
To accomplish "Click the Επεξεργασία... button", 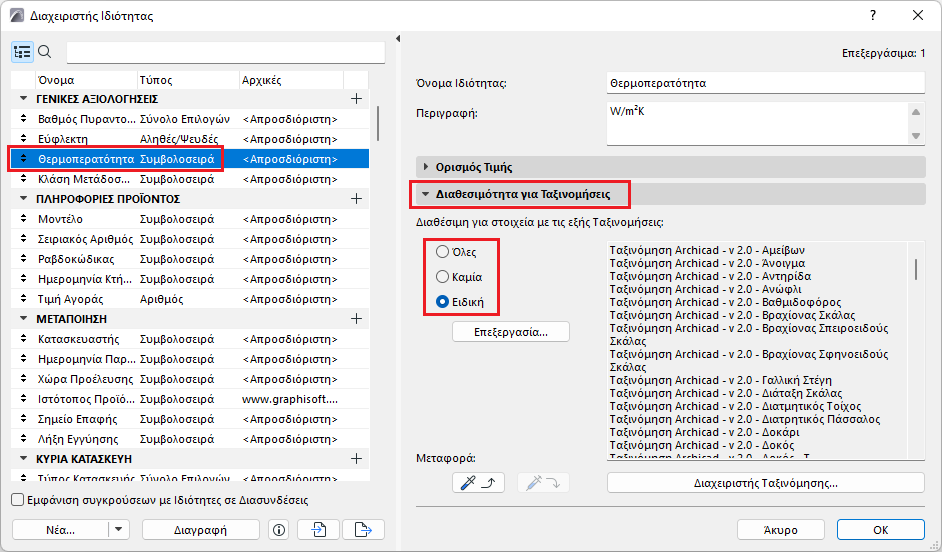I will [x=511, y=332].
